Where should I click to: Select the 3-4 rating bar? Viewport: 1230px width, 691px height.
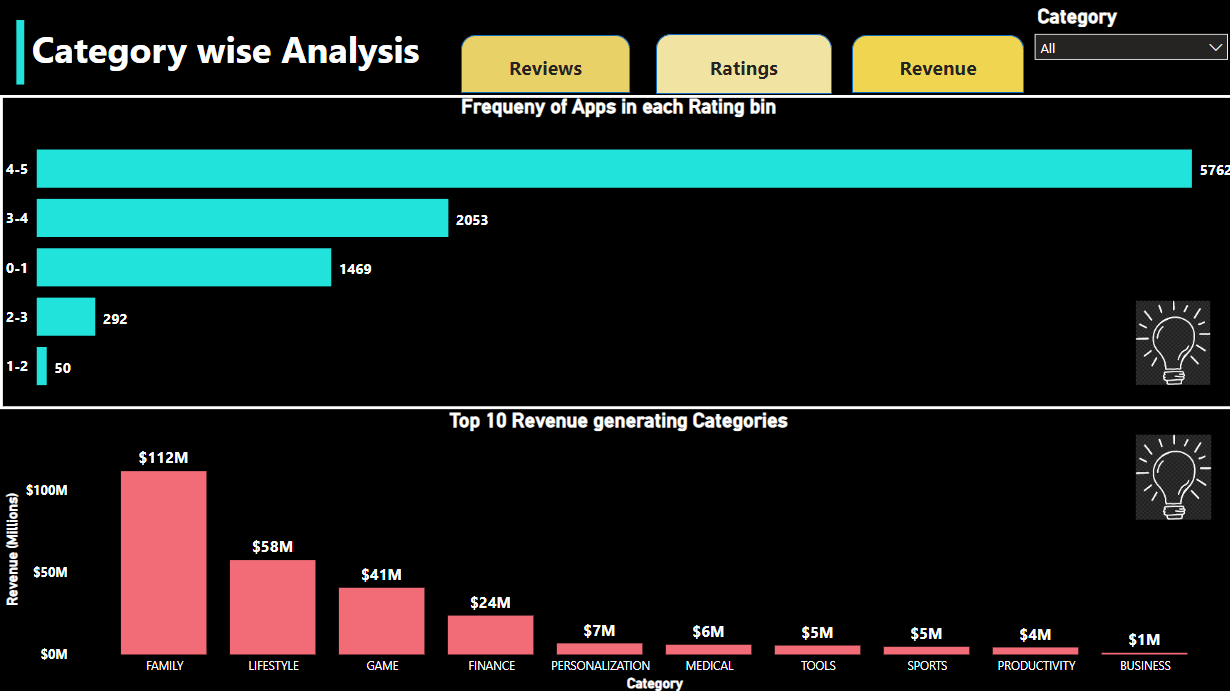(x=240, y=218)
